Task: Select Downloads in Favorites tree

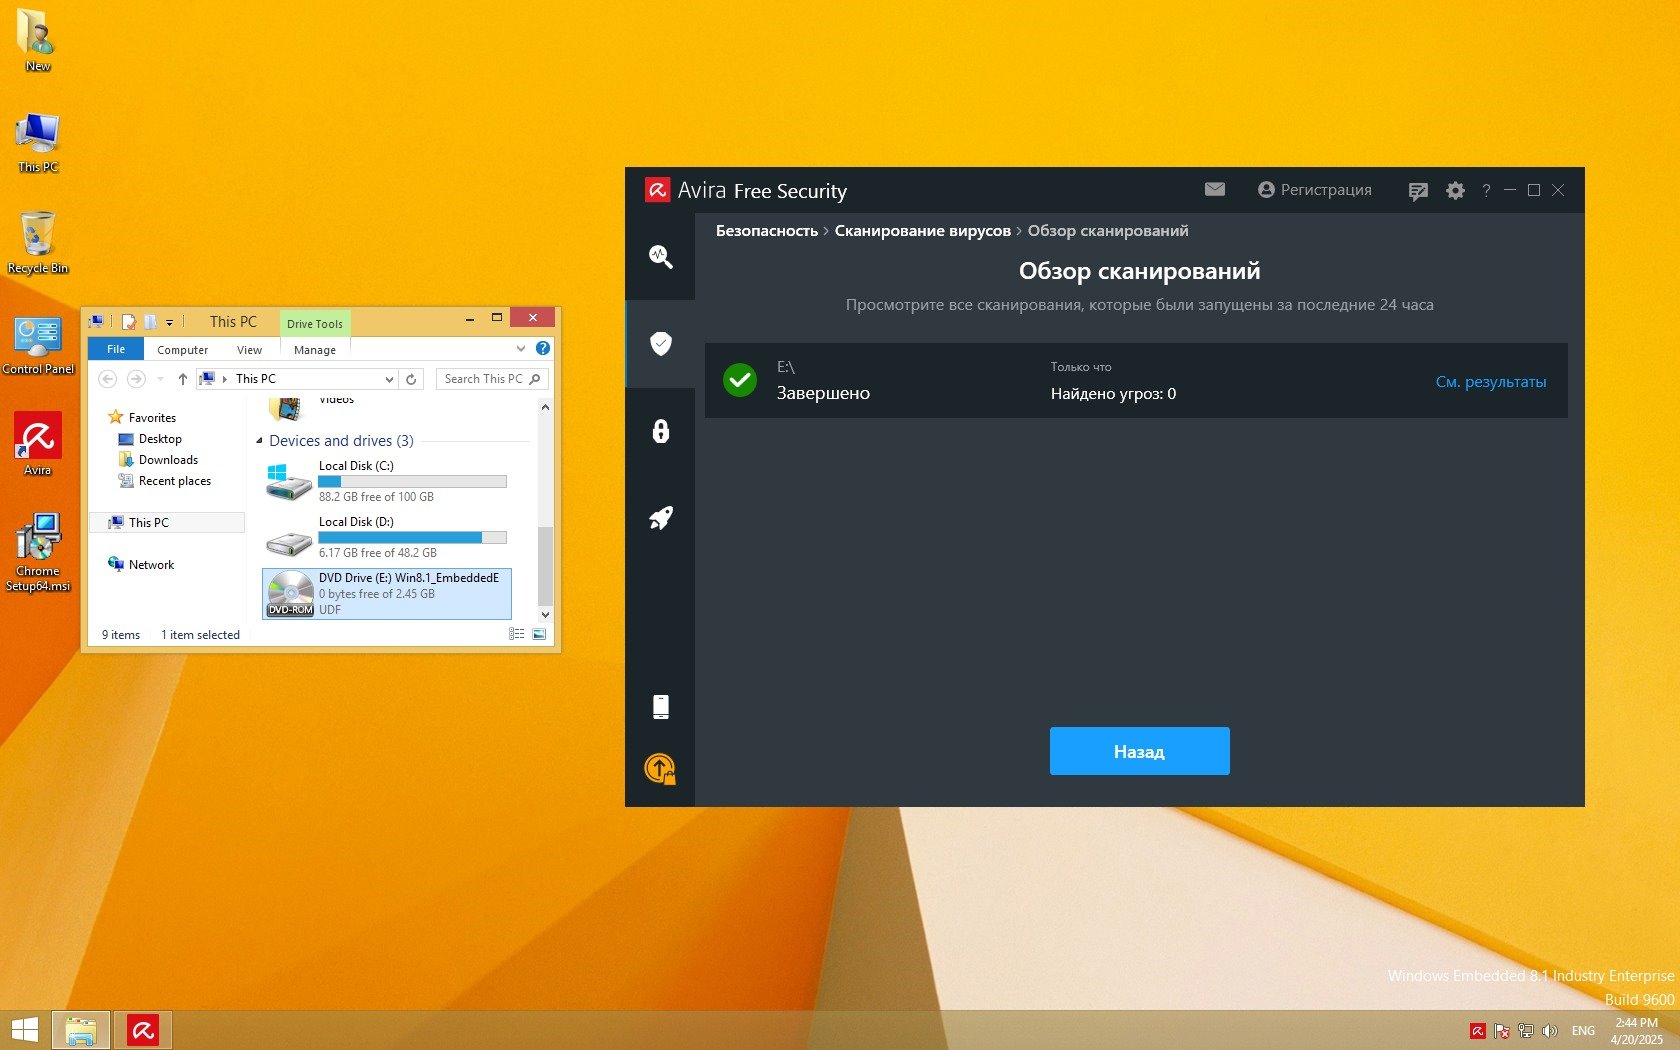Action: pos(168,460)
